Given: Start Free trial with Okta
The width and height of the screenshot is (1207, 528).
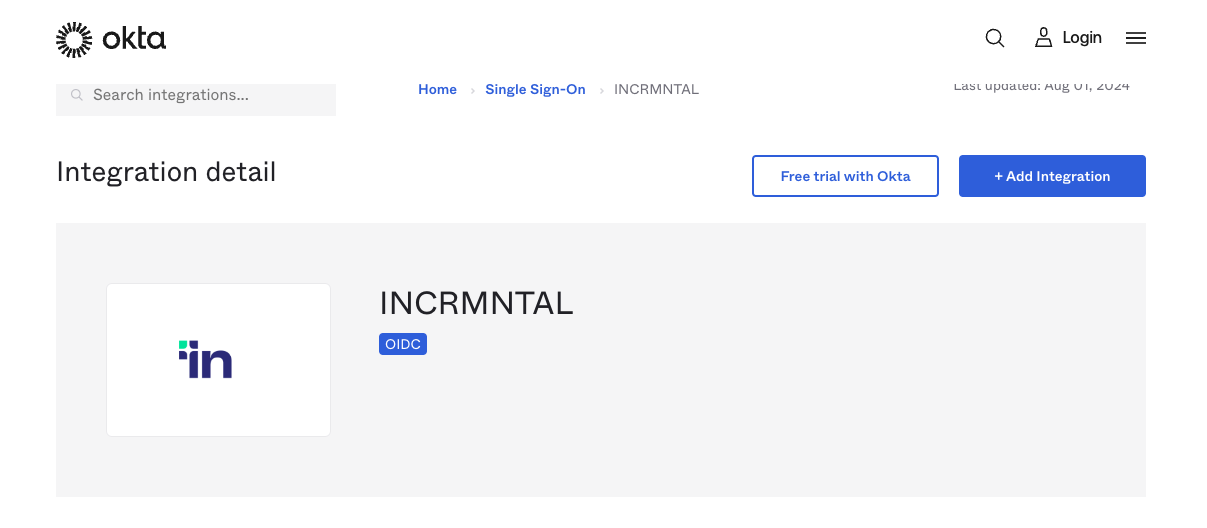Looking at the screenshot, I should (x=845, y=176).
